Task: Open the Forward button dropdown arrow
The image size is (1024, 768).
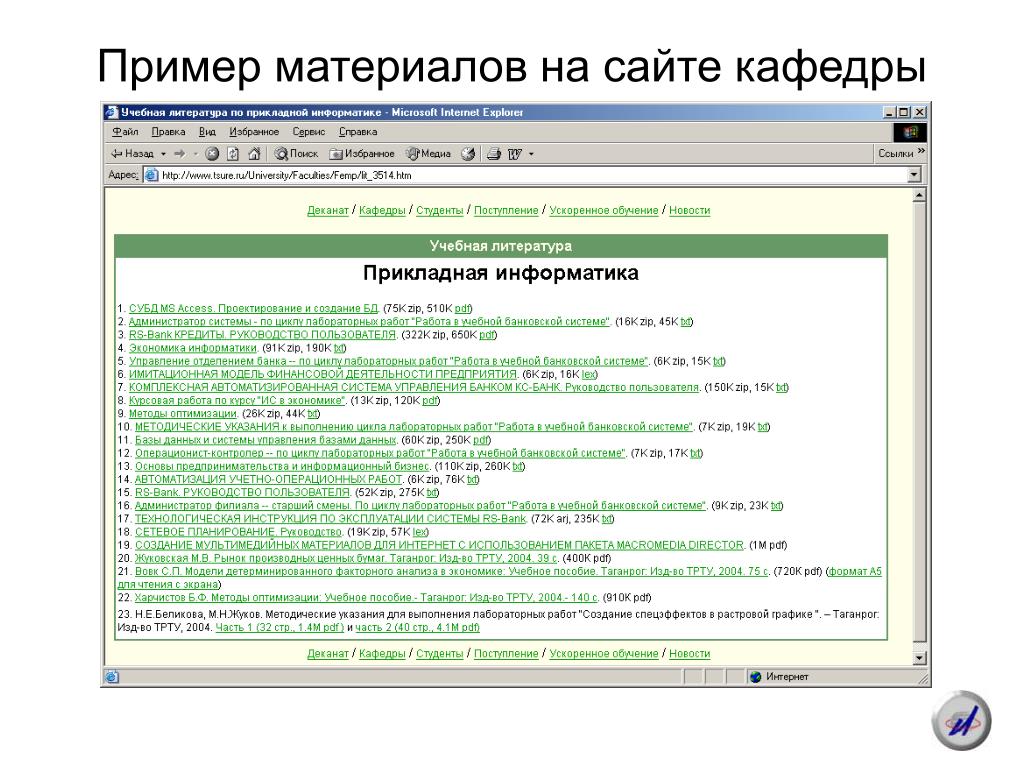Action: [x=195, y=153]
